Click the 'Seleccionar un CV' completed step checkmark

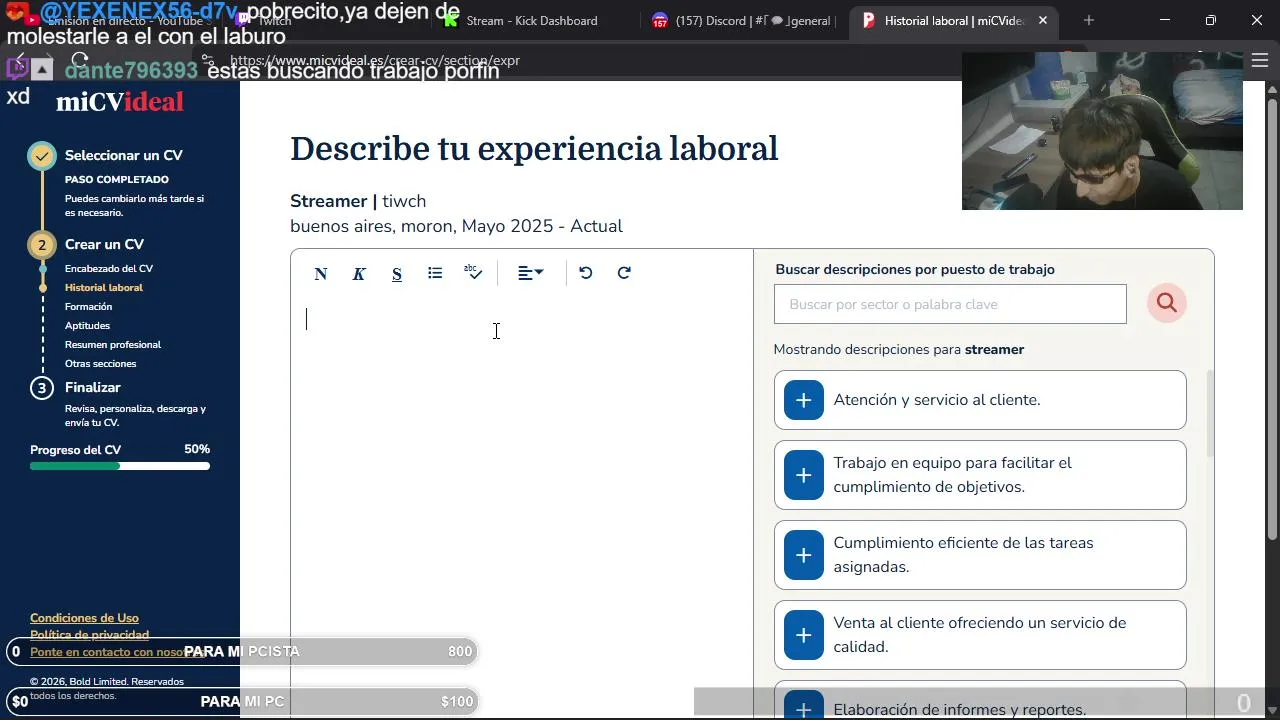click(42, 156)
